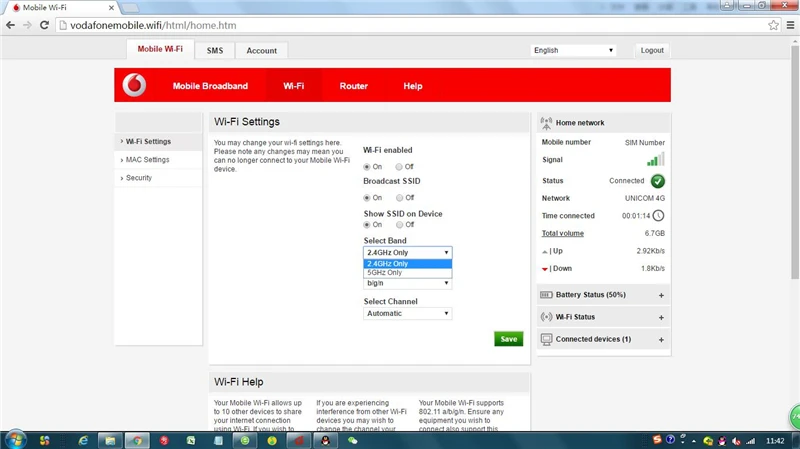
Task: Choose 5GHz Only from the band list
Action: 407,272
